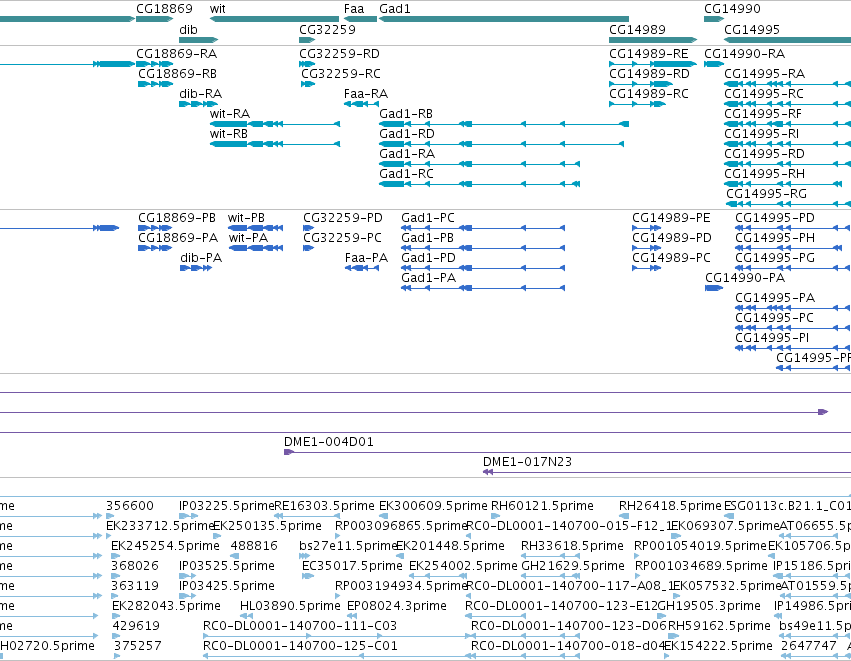Select the CG18869 gene feature
Screen dimensions: 851x661
(x=155, y=19)
